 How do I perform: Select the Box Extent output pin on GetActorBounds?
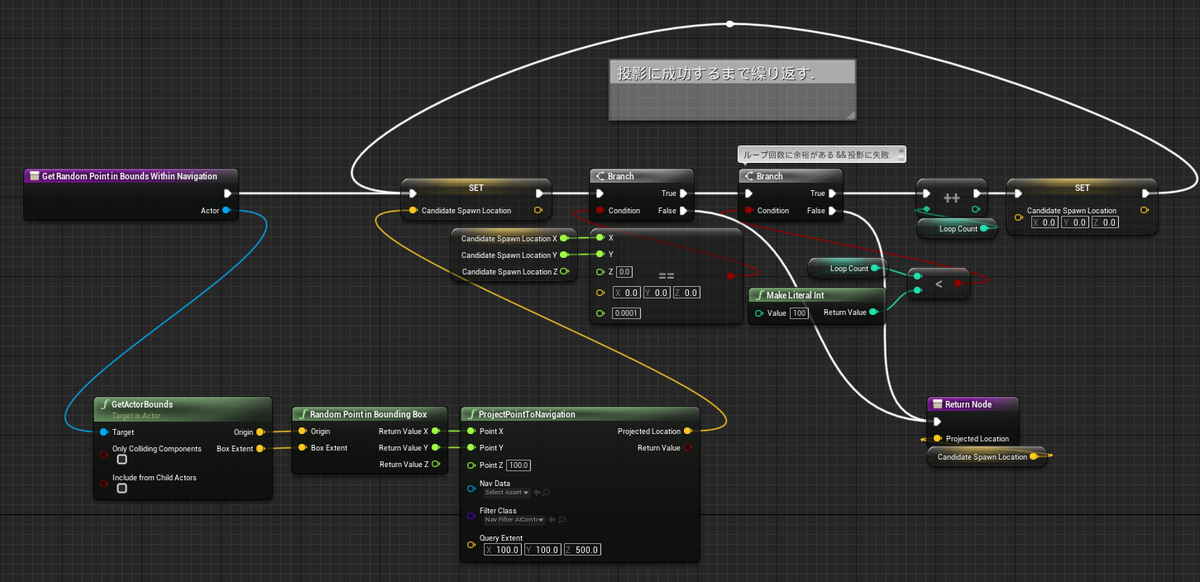(261, 448)
